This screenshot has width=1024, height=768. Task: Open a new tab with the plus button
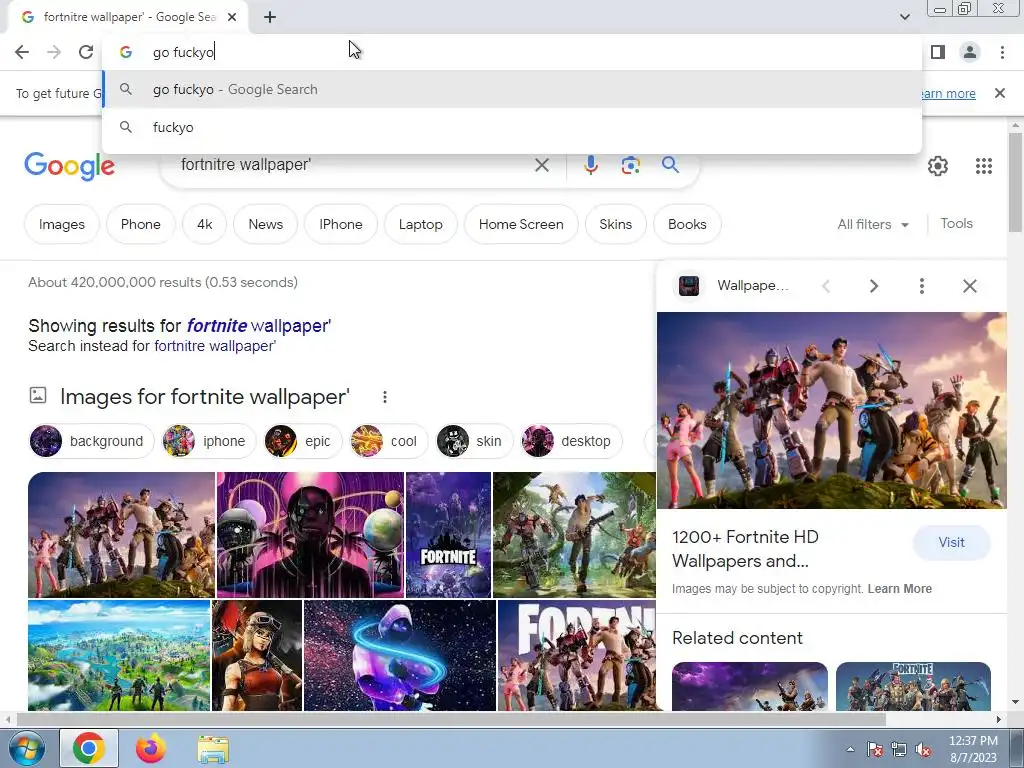coord(270,18)
